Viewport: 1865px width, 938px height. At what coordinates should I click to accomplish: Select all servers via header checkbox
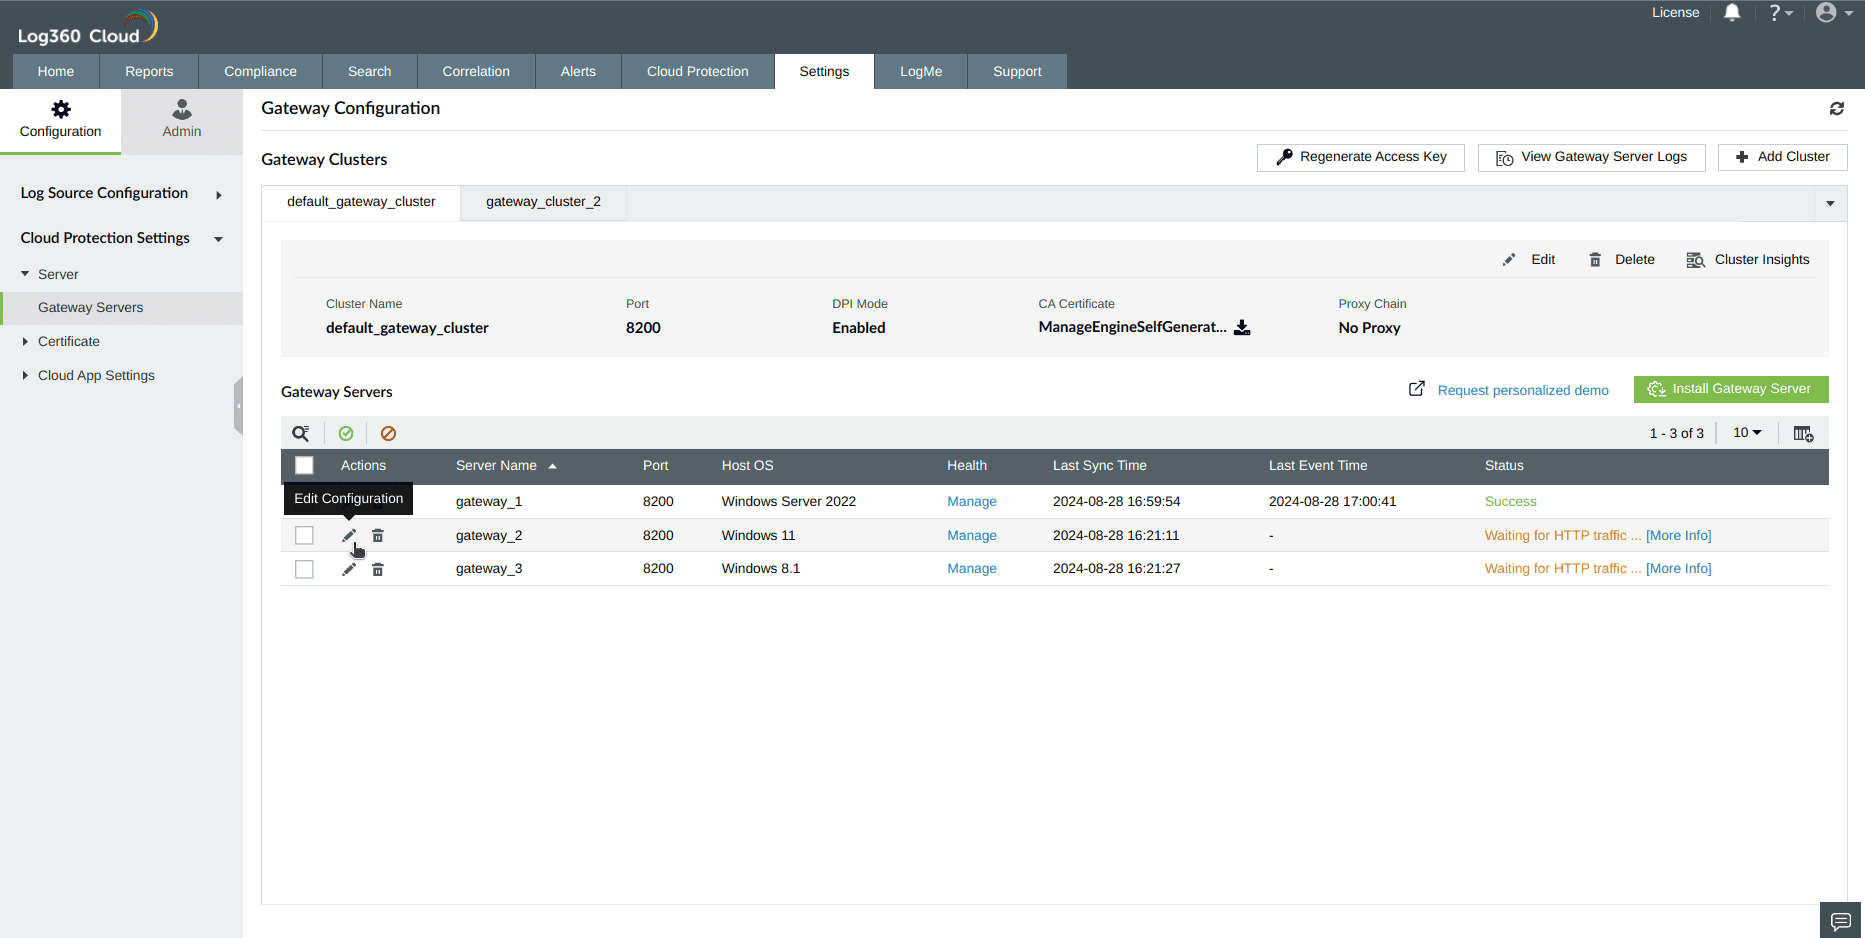[304, 465]
